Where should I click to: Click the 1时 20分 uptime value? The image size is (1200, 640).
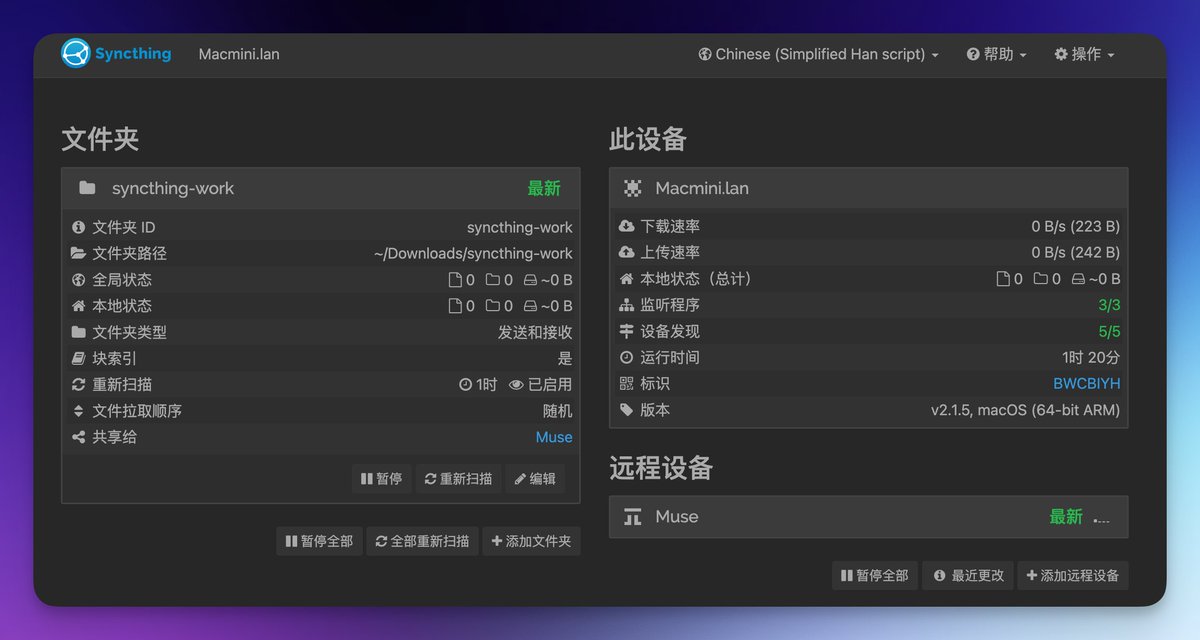[1091, 357]
